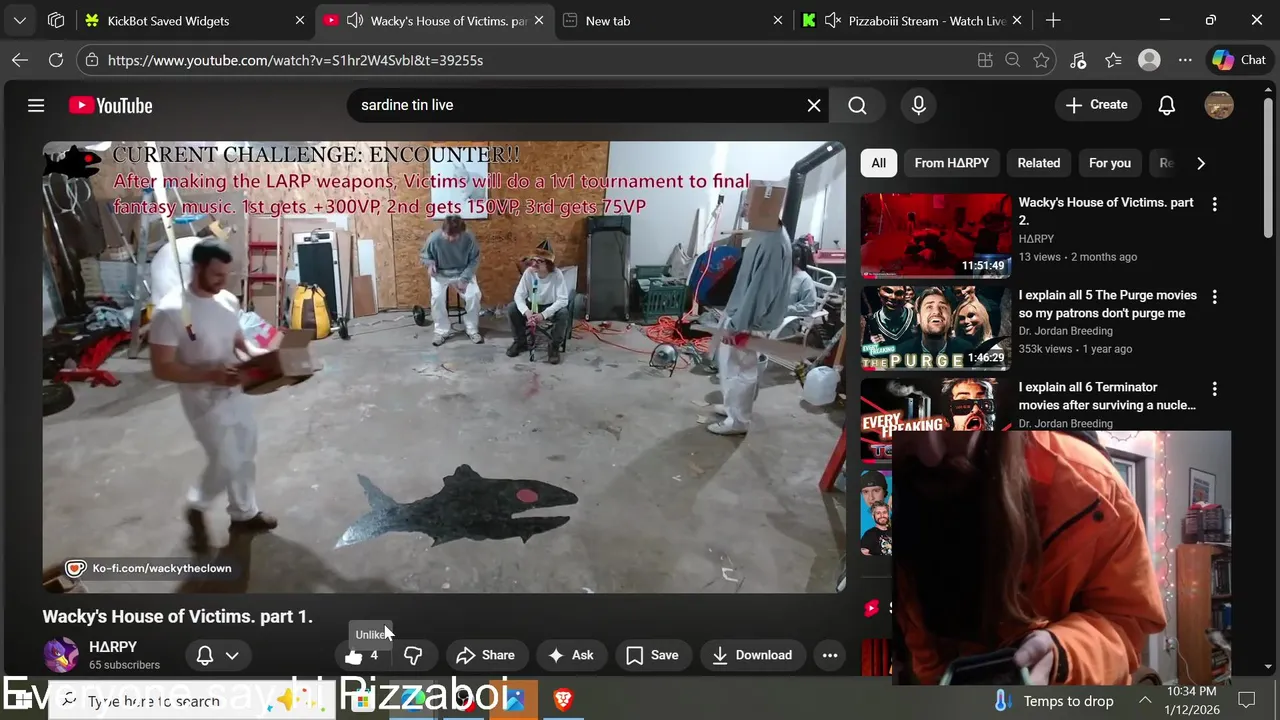Open Dr. Jordan Breeding channel under Purge video

click(1065, 331)
